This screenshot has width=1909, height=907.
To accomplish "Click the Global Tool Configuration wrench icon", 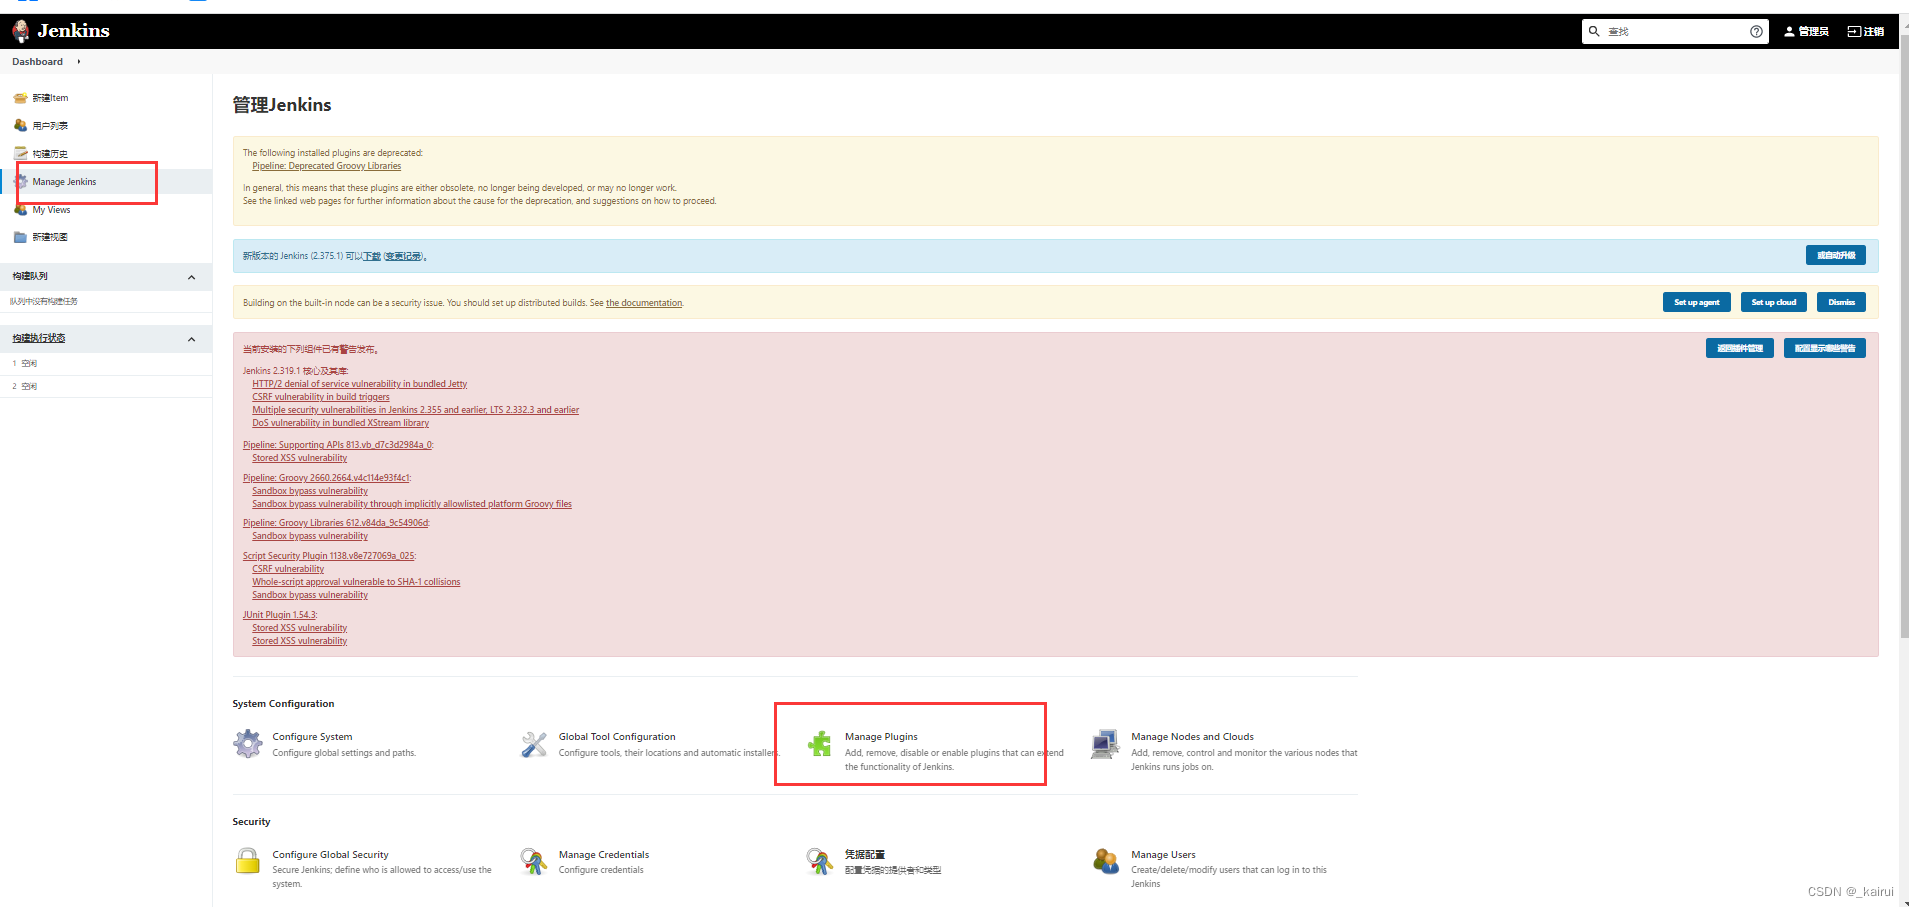I will click(534, 744).
